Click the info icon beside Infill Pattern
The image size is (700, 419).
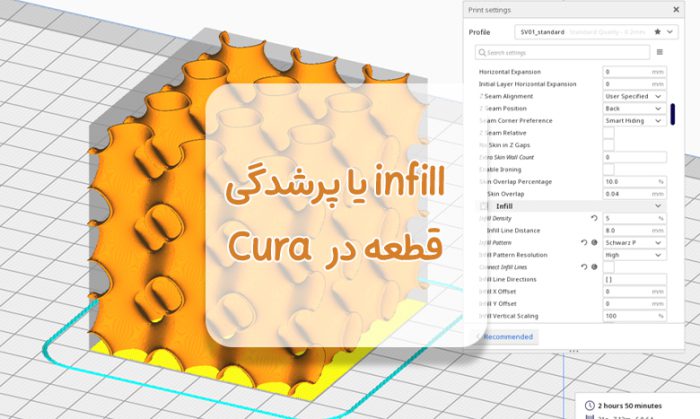coord(594,243)
